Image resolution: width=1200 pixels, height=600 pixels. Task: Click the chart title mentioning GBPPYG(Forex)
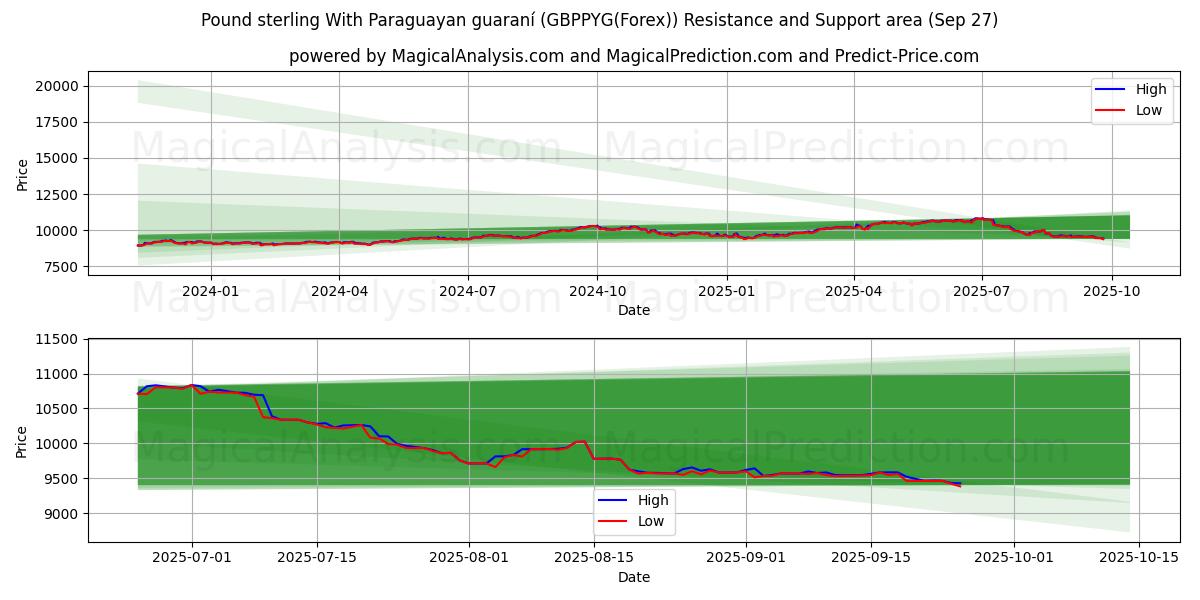coord(599,20)
